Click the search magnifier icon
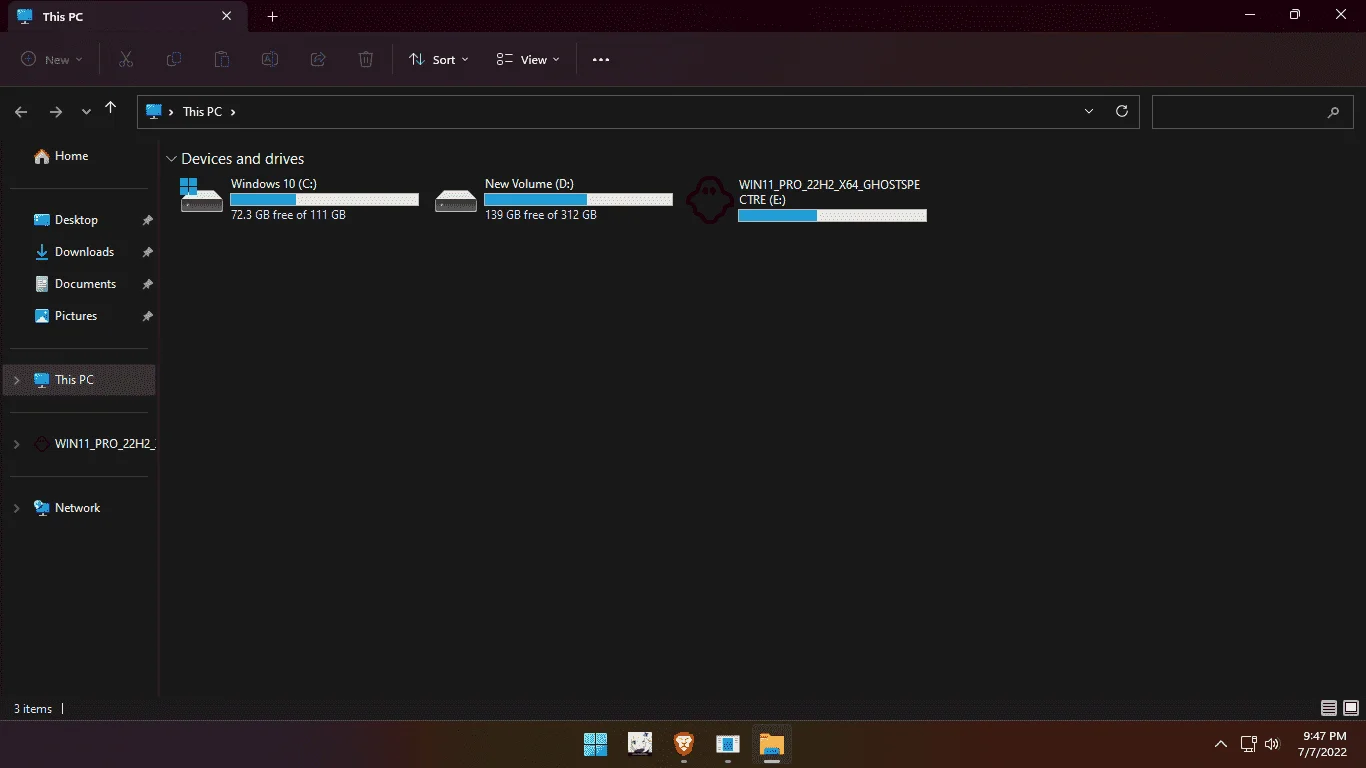1366x768 pixels. pos(1333,113)
